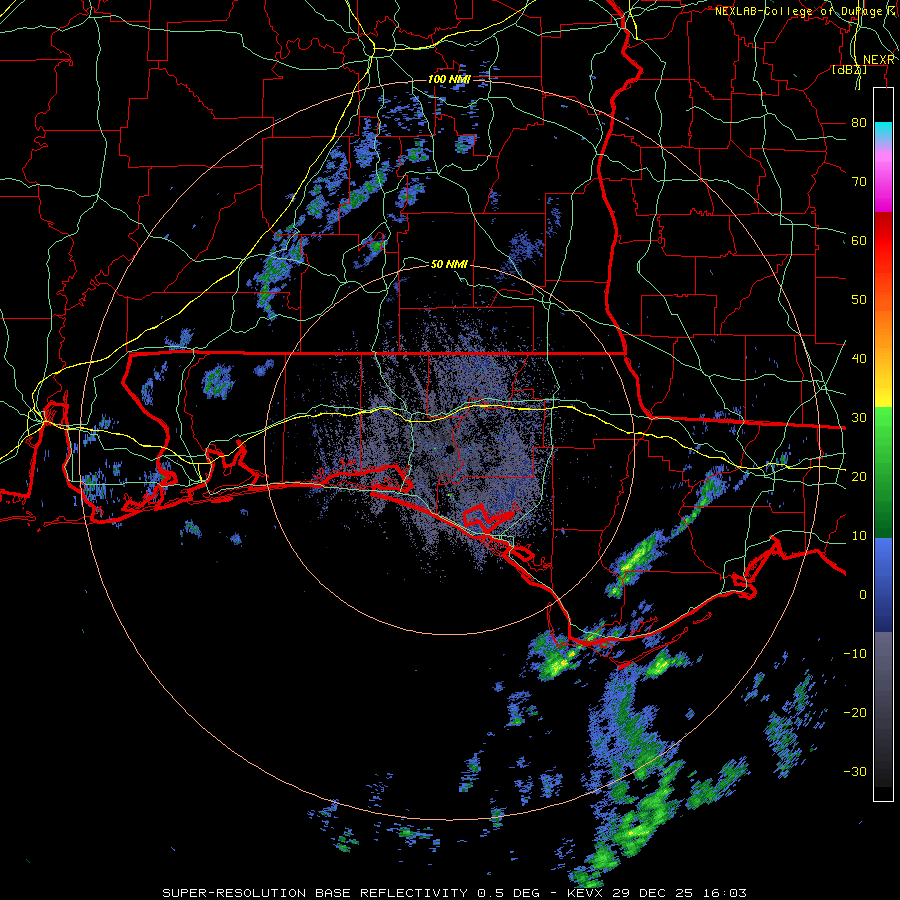900x900 pixels.
Task: Click the "30" value on the dBZ scale
Action: click(x=859, y=417)
